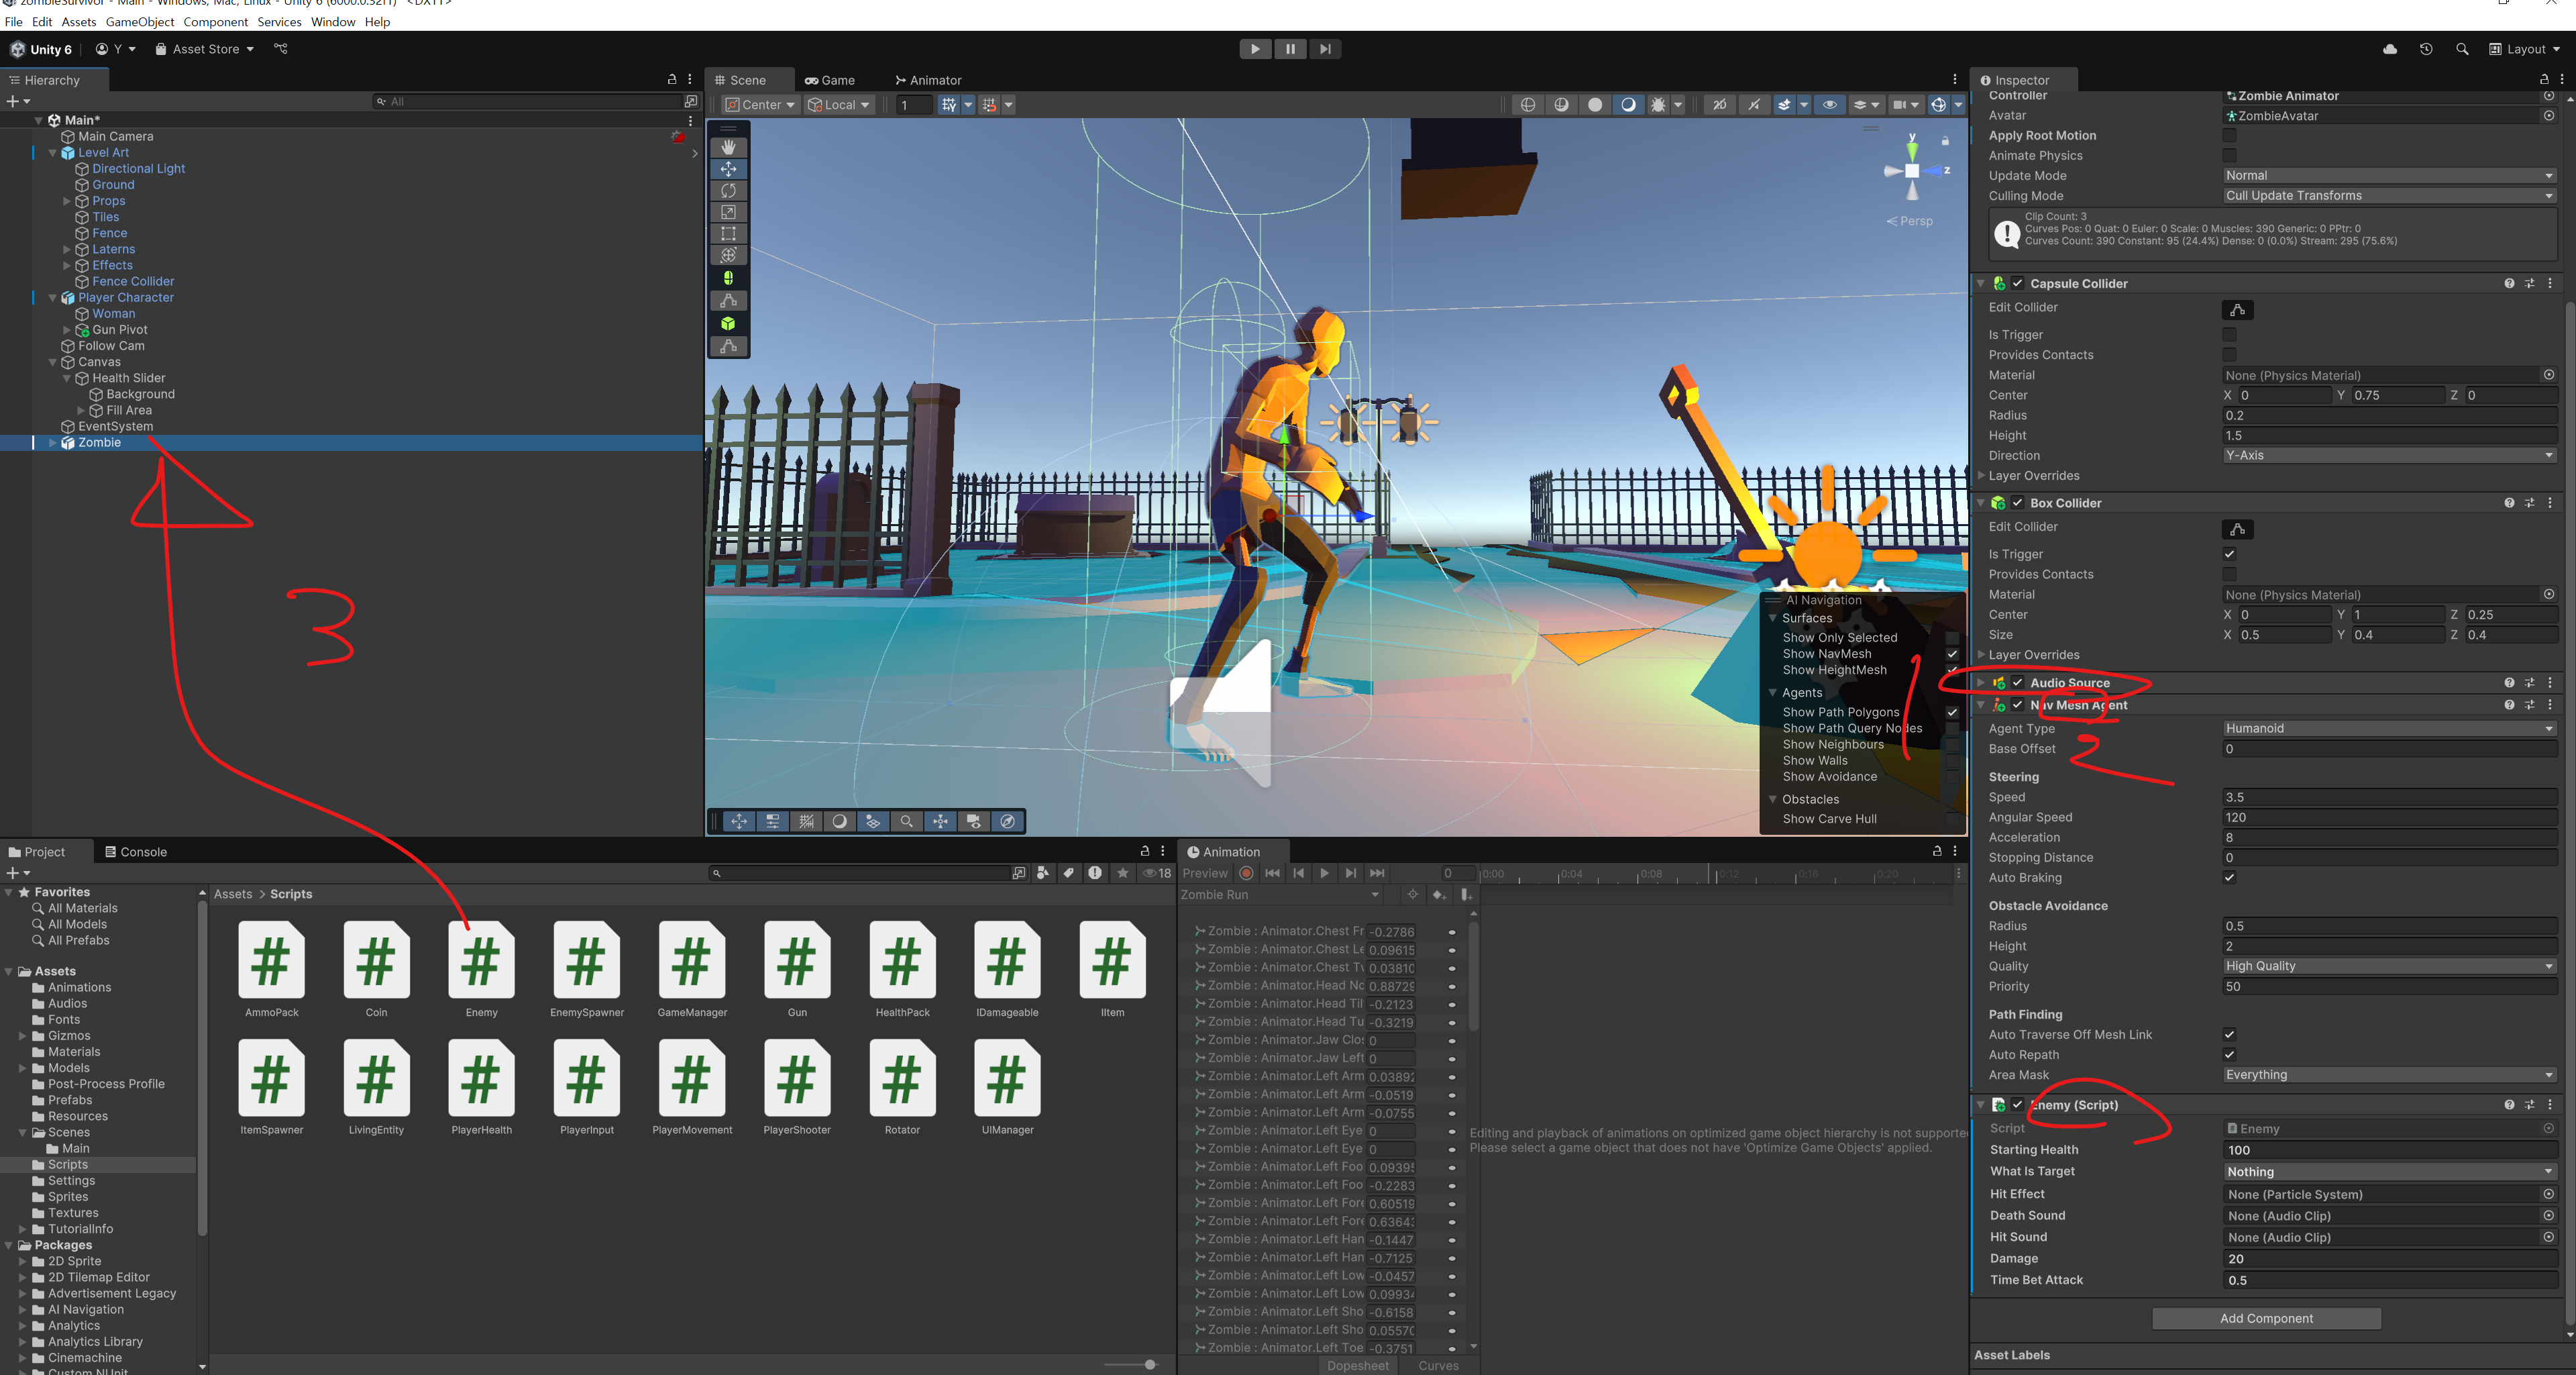Toggle the Apply Root Motion checkbox

pyautogui.click(x=2229, y=136)
